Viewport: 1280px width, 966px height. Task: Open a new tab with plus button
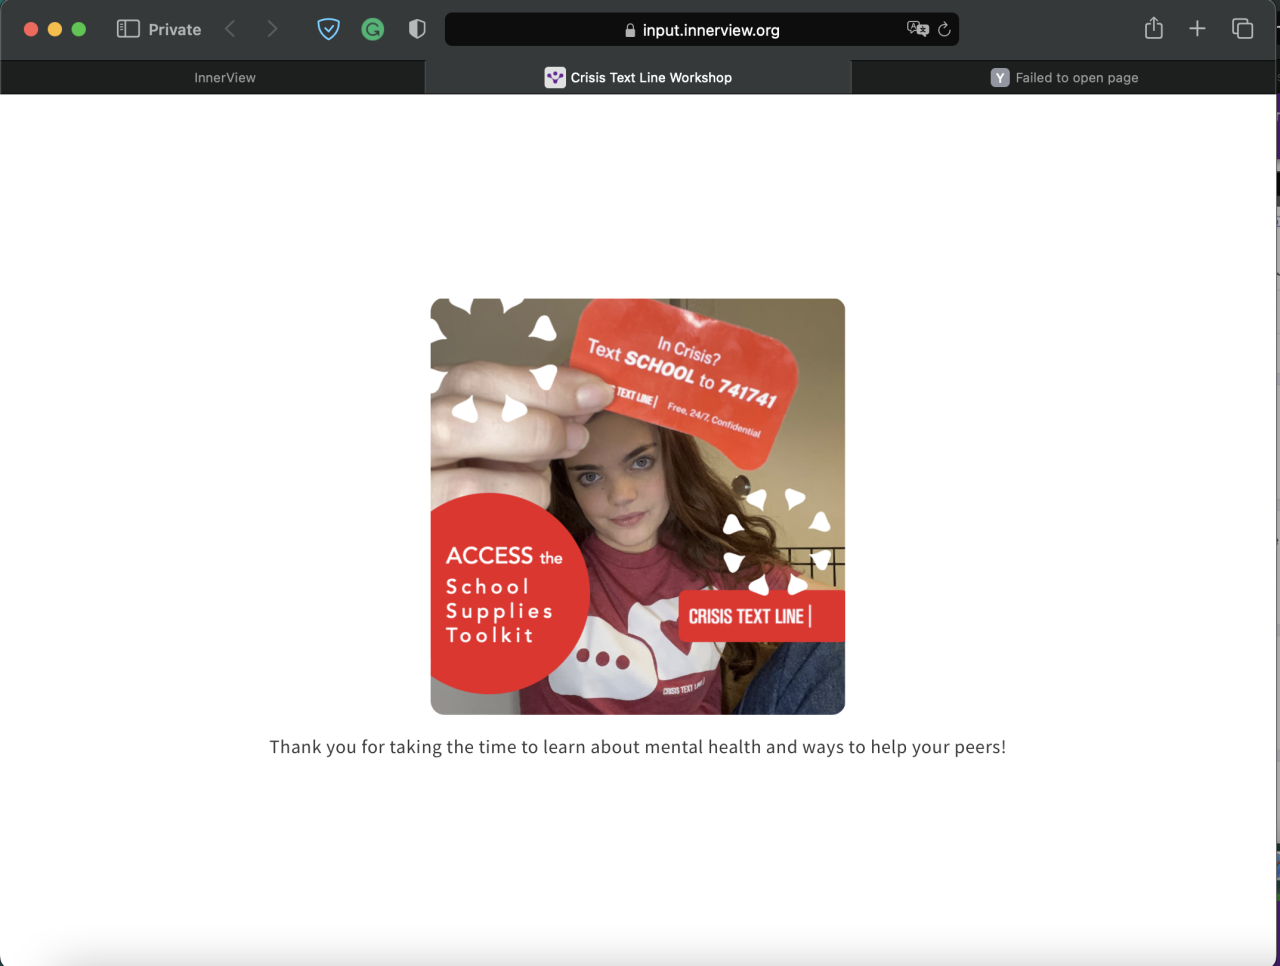(x=1197, y=29)
